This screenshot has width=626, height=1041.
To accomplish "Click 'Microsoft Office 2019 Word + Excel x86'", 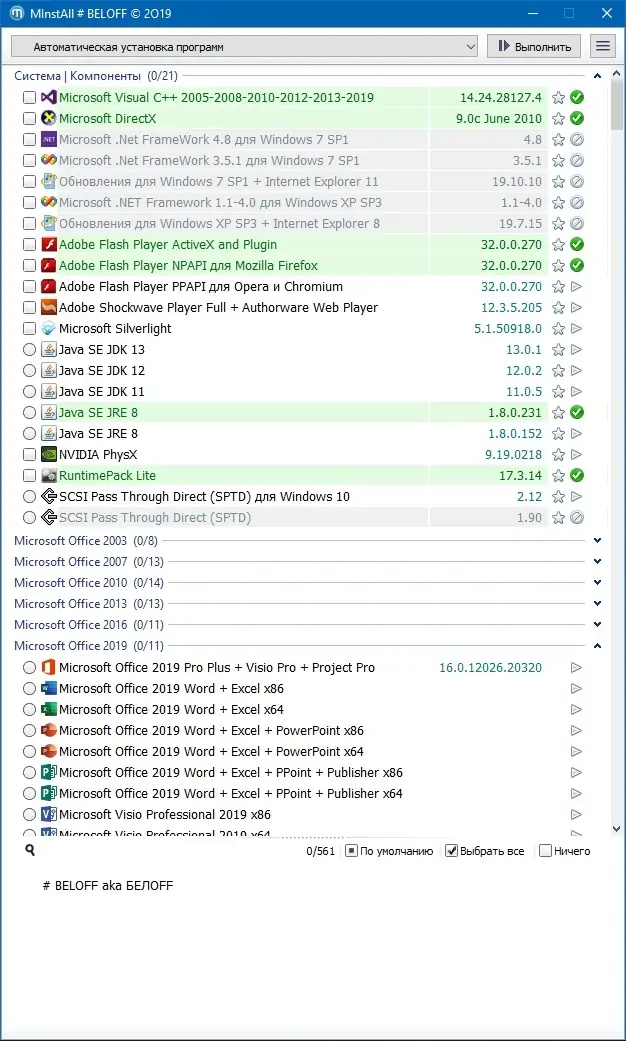I will point(171,688).
